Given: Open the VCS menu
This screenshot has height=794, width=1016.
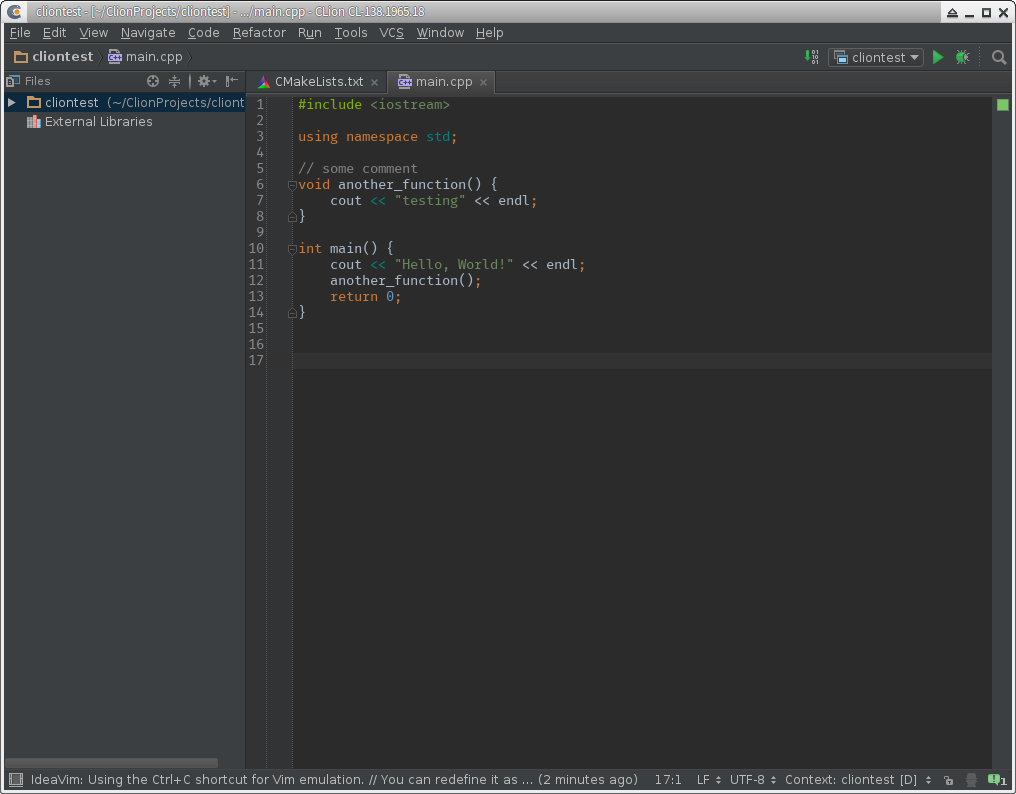Looking at the screenshot, I should pos(391,32).
